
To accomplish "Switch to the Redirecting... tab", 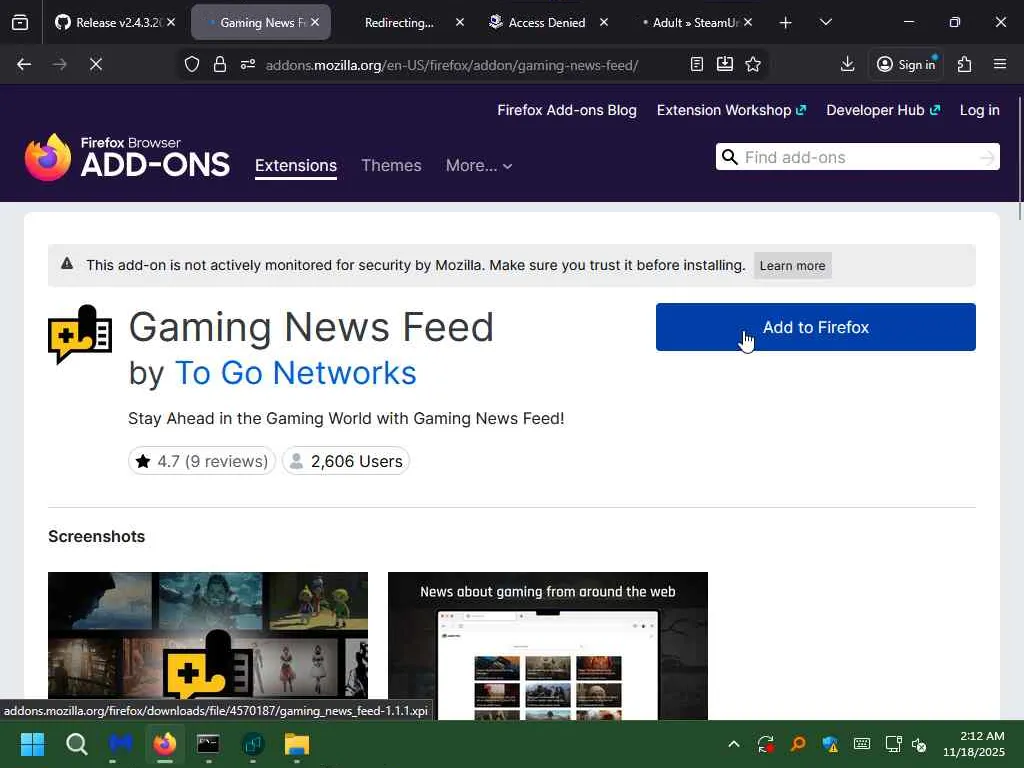I will 398,23.
